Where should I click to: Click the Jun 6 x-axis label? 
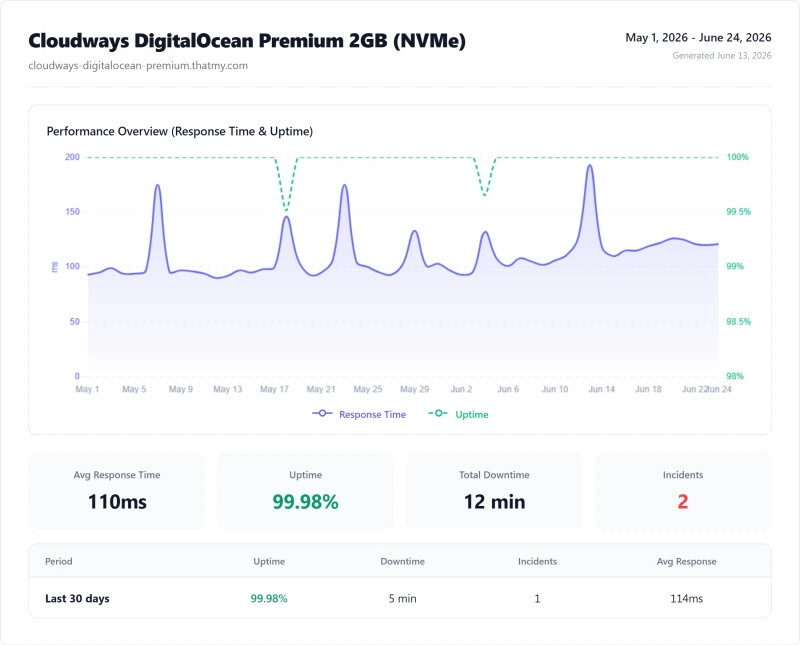508,389
